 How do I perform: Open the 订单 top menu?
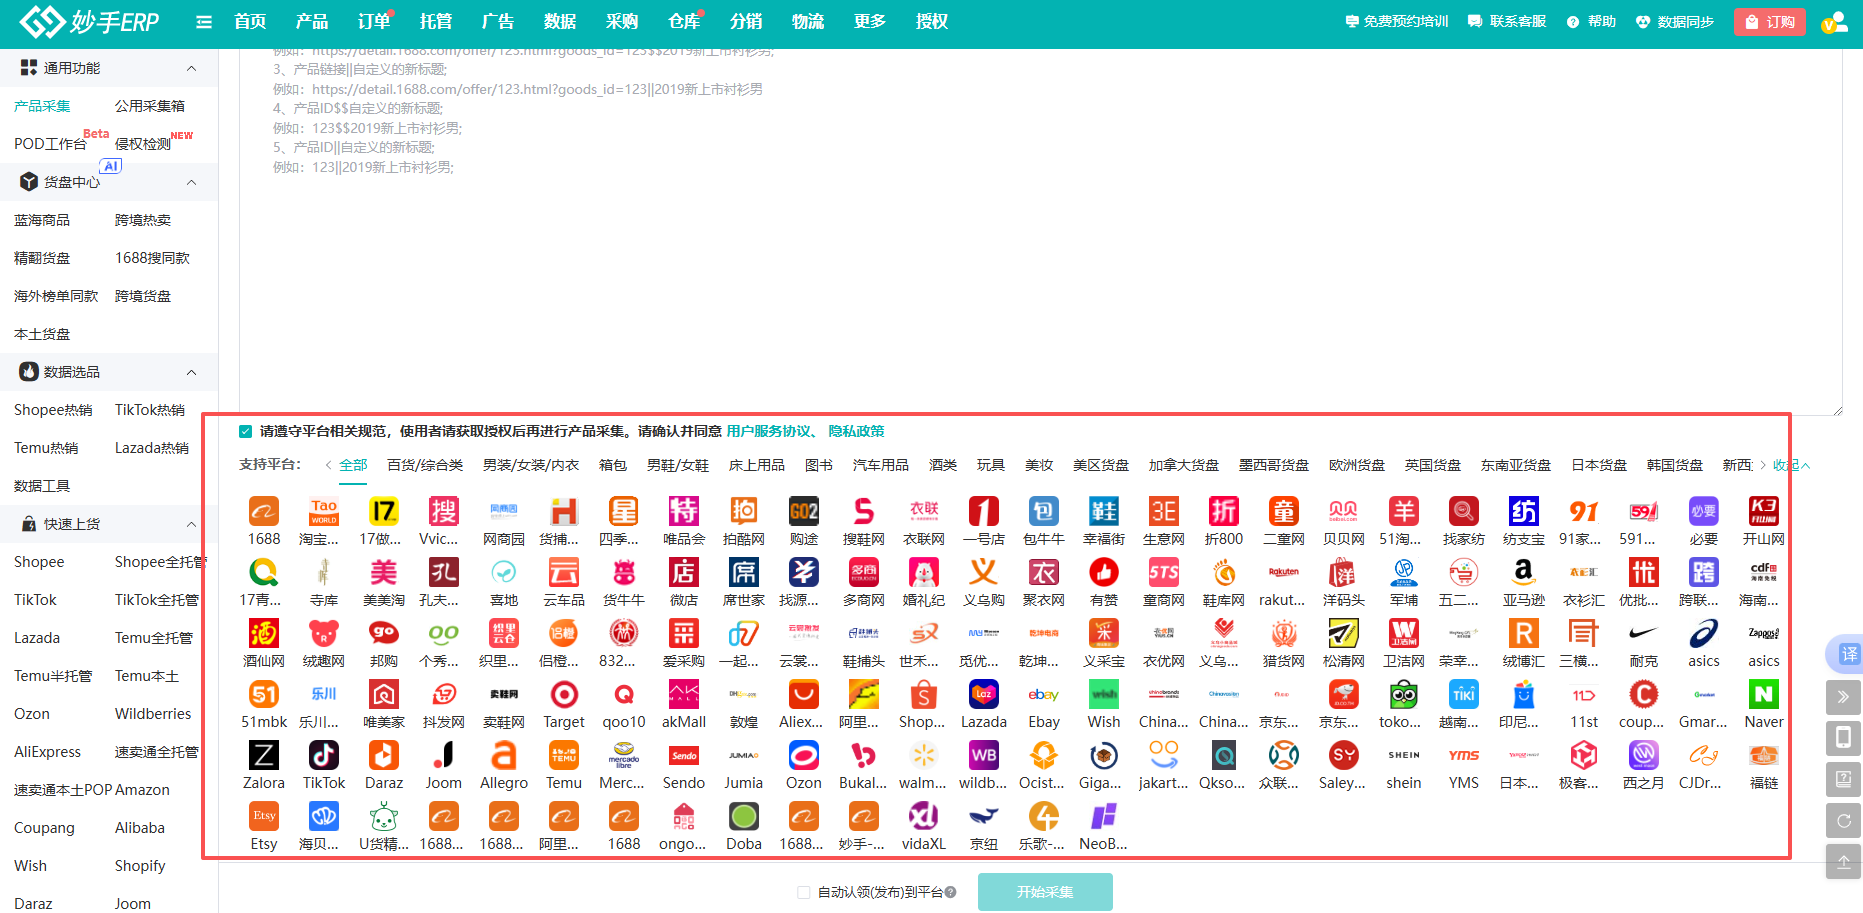373,22
